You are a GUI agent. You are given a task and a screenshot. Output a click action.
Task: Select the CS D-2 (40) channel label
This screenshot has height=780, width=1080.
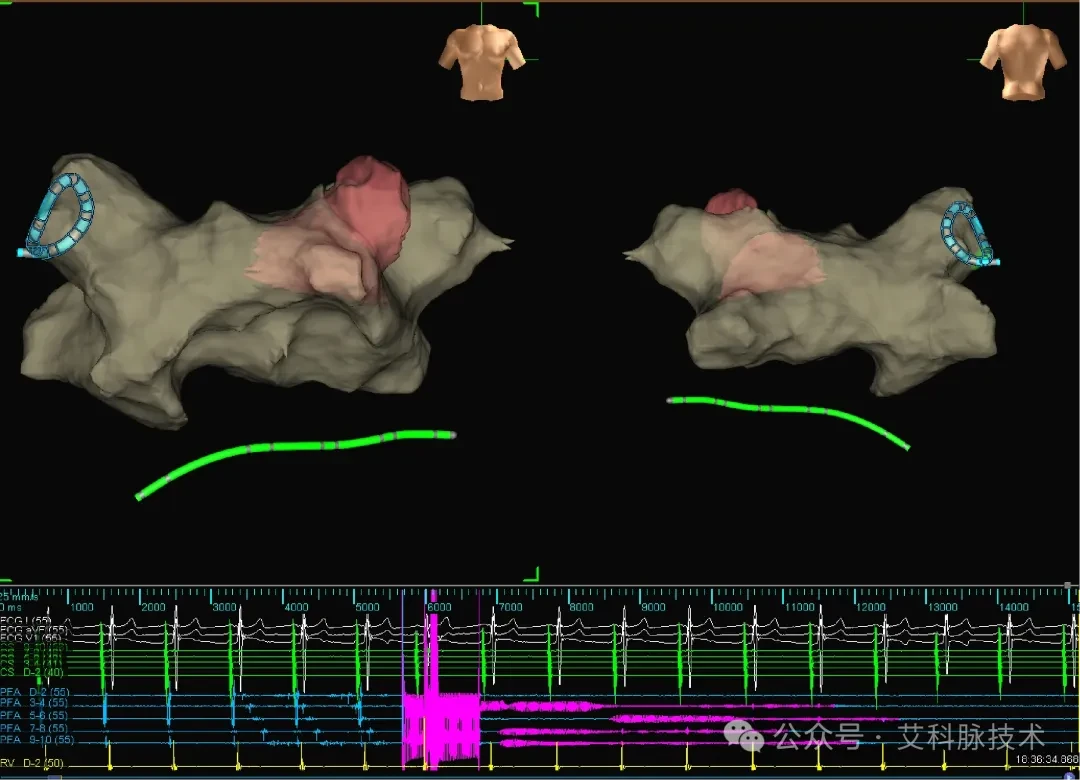click(x=32, y=672)
